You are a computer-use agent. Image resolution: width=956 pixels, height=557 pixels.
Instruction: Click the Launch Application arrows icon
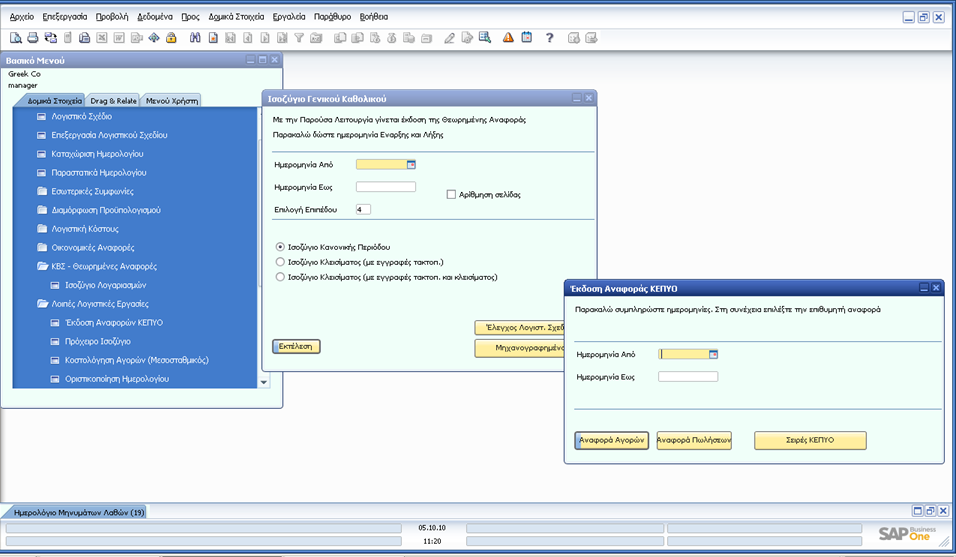(154, 38)
